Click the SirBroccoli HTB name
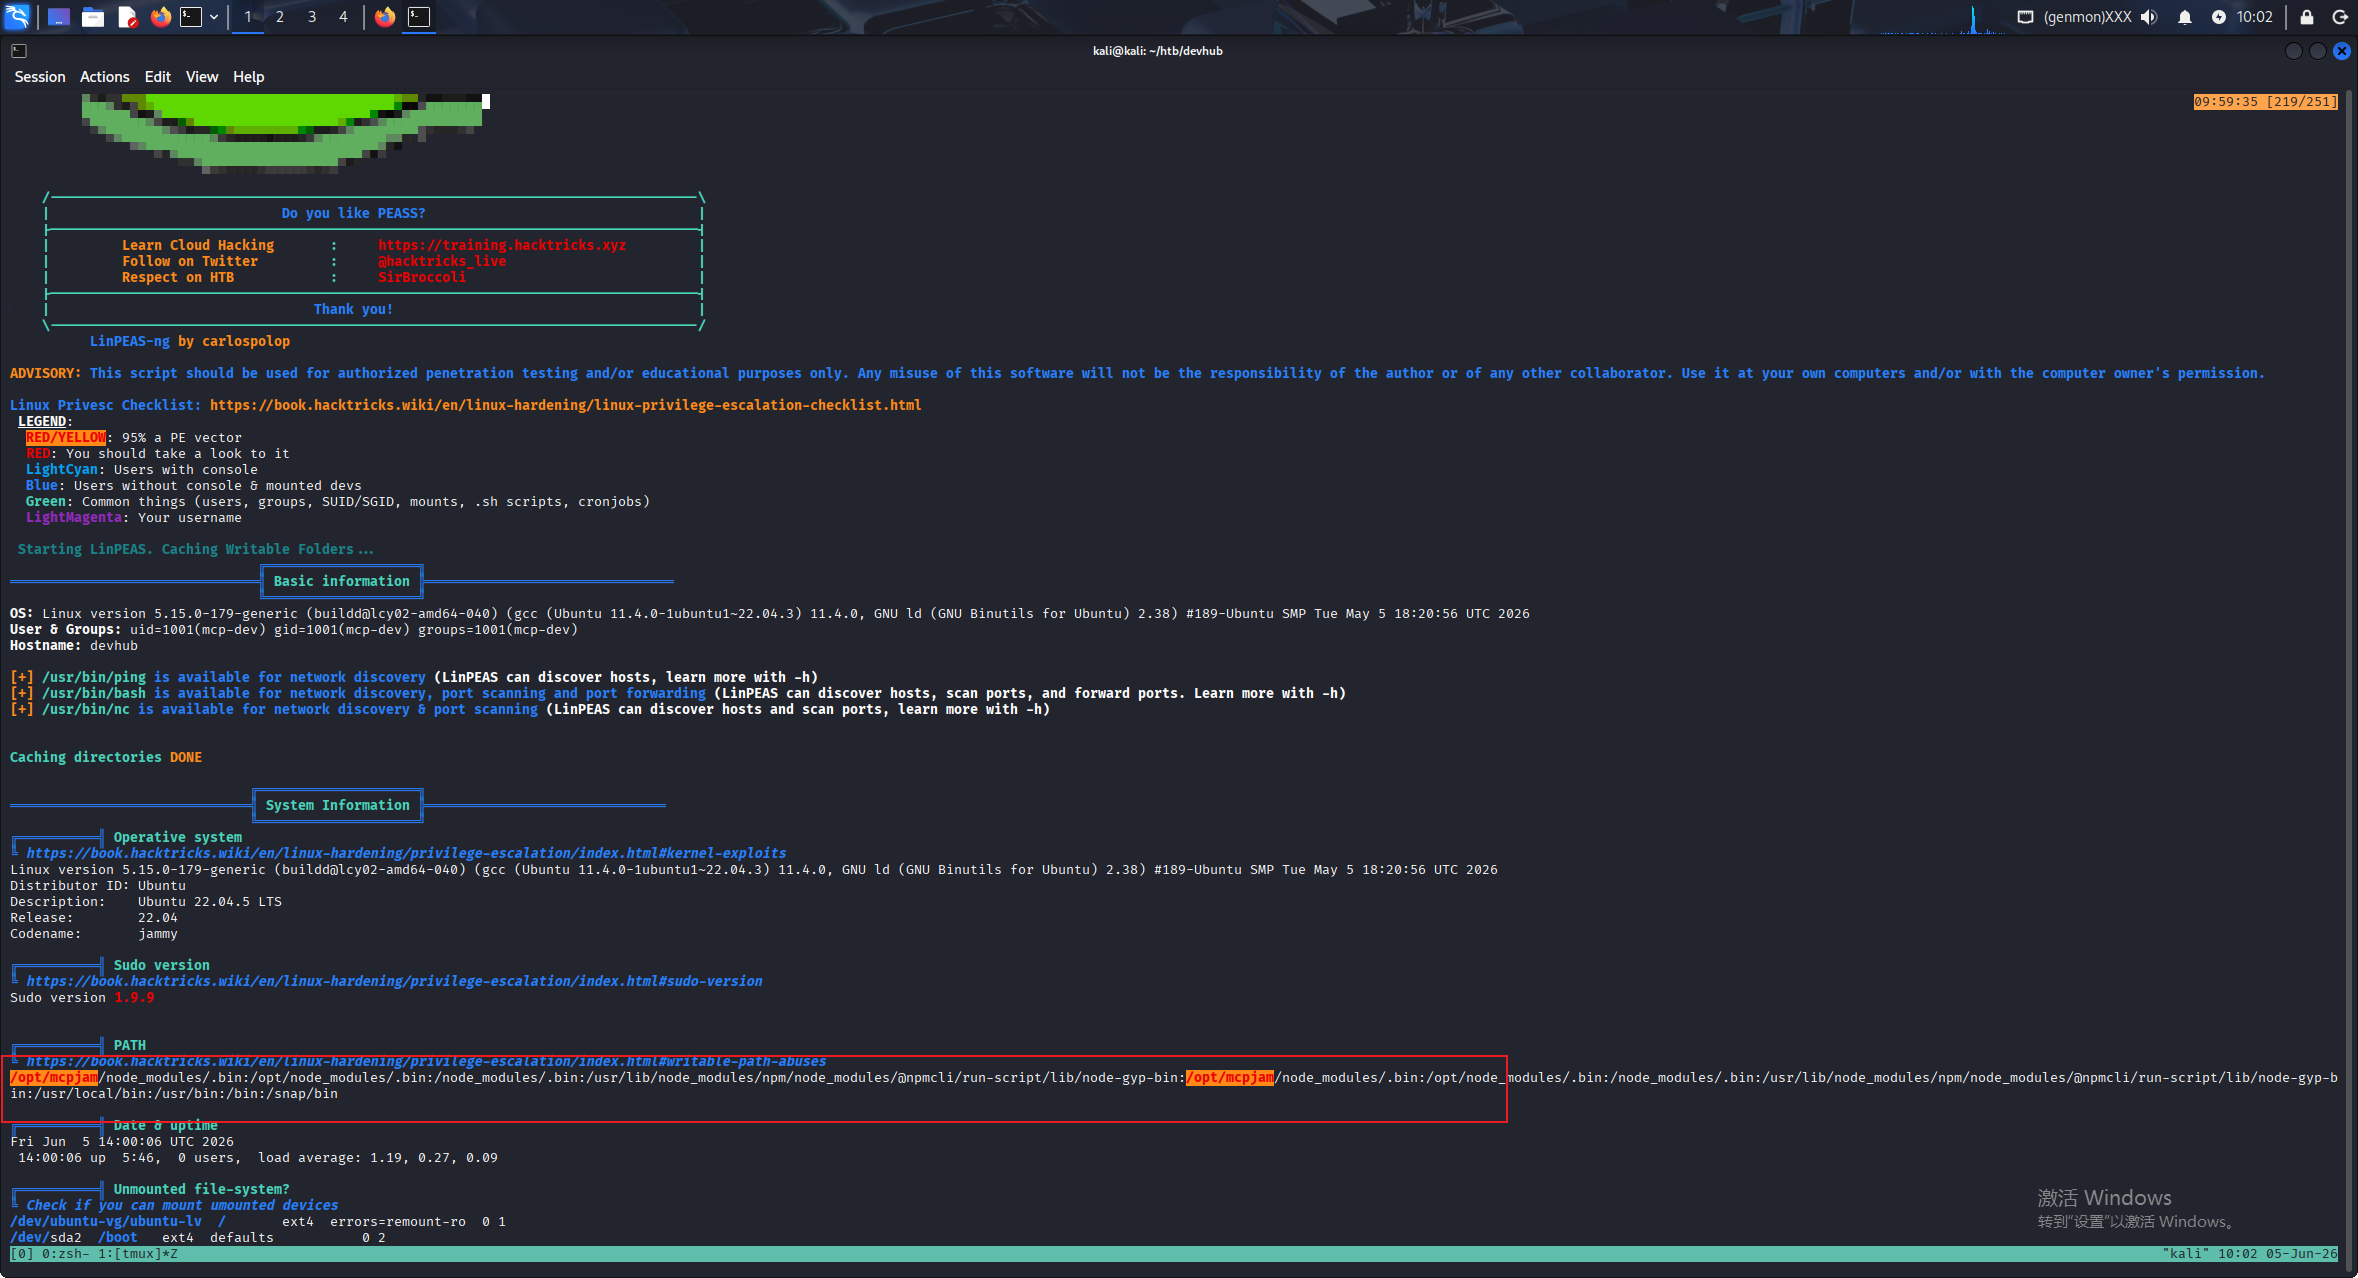2358x1278 pixels. (422, 277)
